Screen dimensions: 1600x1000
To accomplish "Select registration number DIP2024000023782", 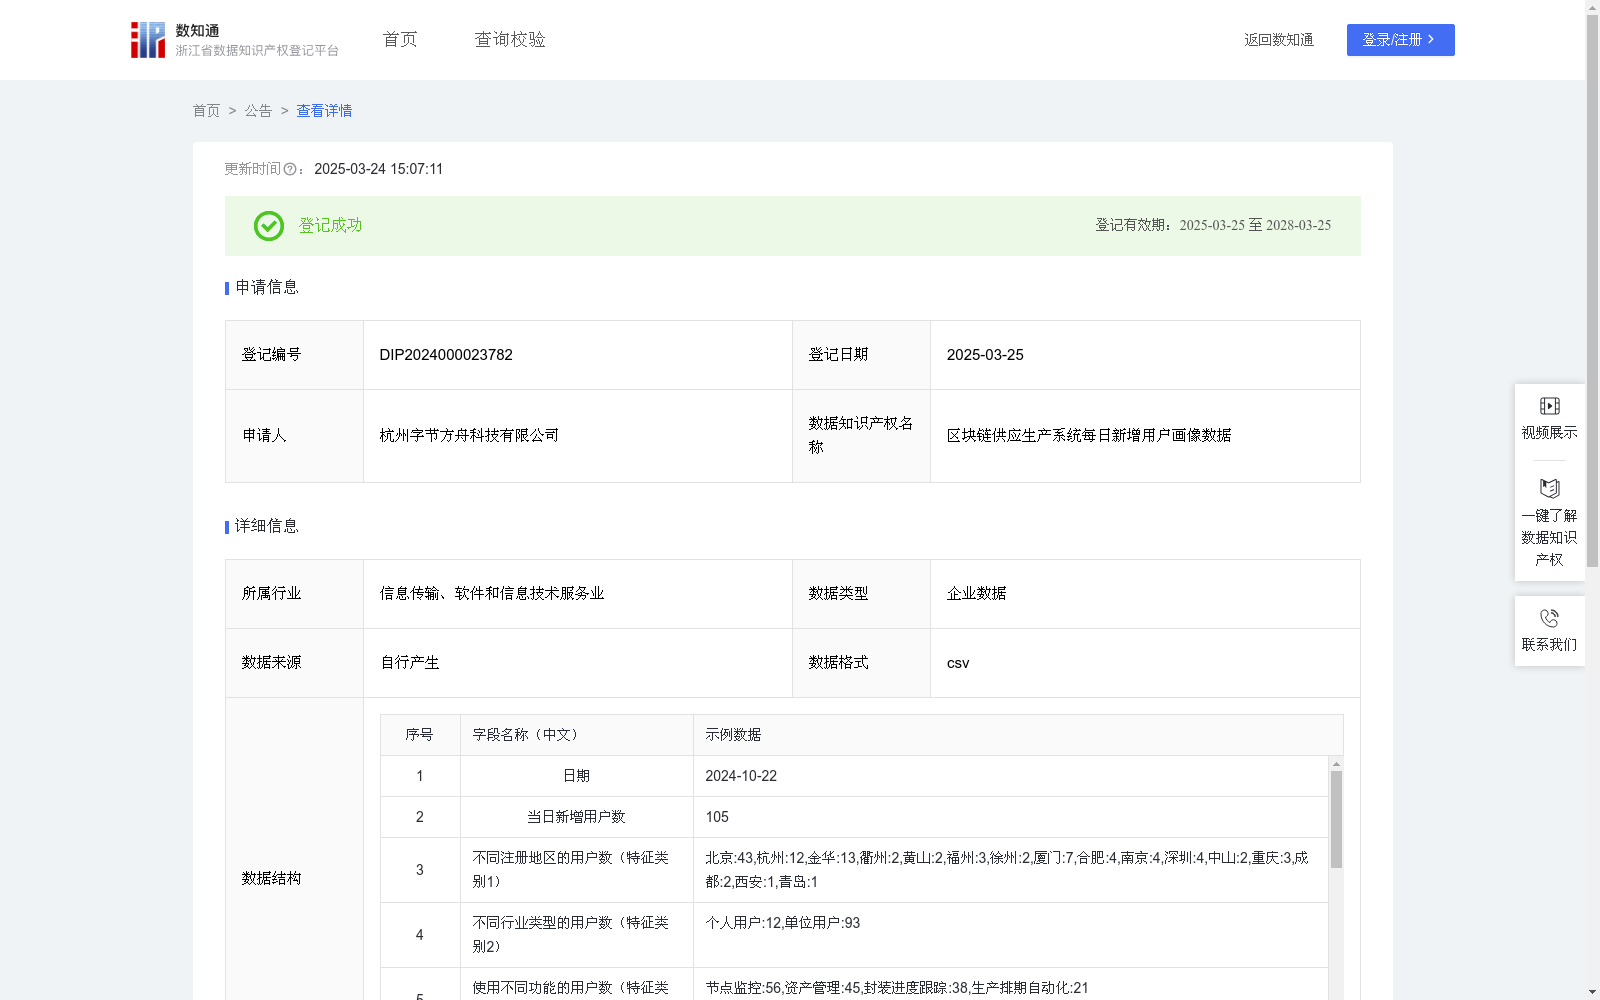I will pos(446,355).
